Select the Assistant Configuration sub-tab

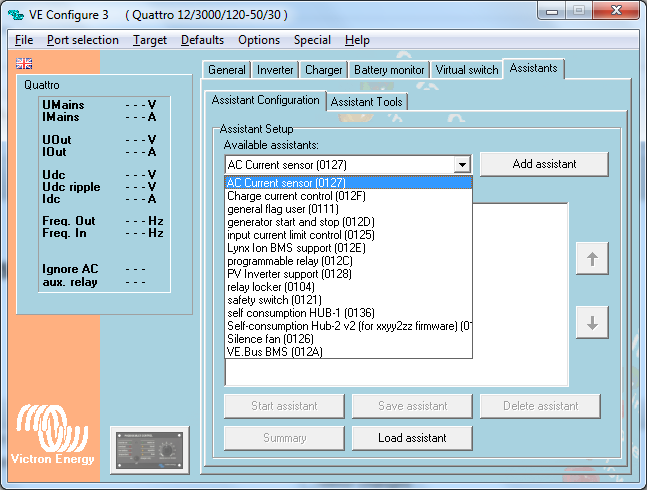[265, 100]
